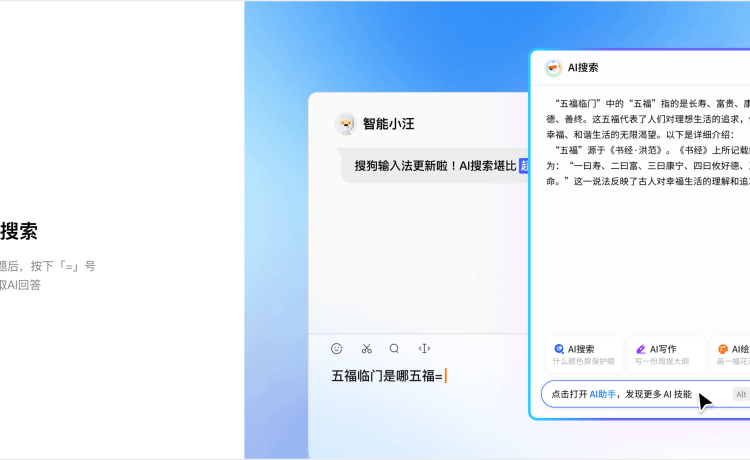Select the 什么颜色屏保护眼 search suggestion
750x460 pixels.
point(584,361)
